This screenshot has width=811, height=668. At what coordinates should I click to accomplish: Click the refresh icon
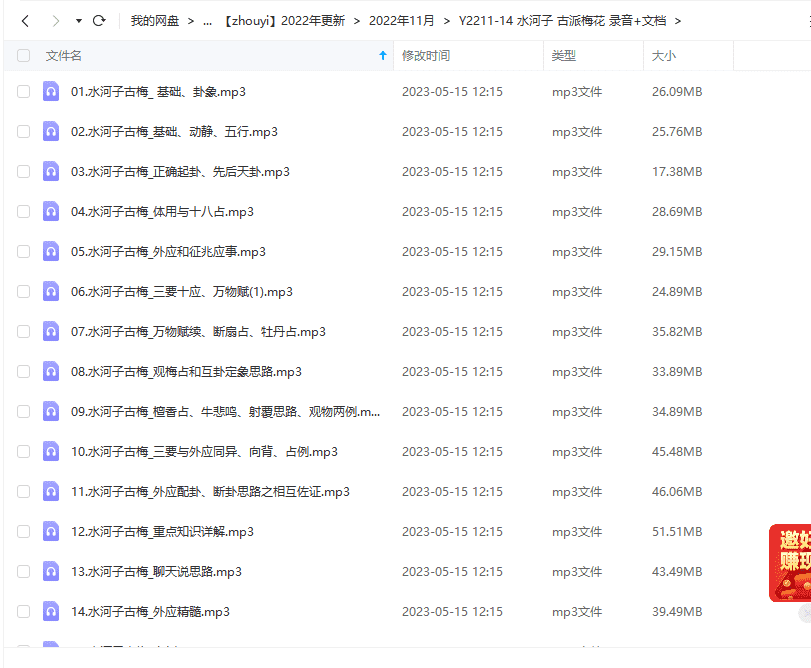pyautogui.click(x=99, y=21)
